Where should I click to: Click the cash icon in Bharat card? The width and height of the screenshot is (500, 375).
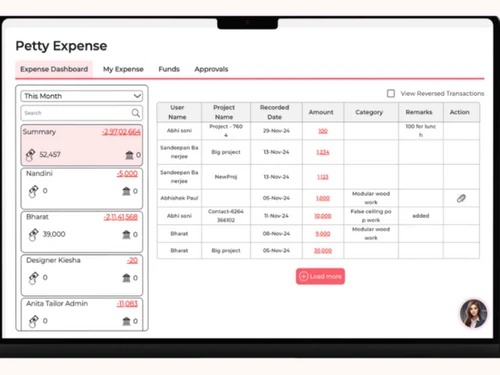[33, 235]
